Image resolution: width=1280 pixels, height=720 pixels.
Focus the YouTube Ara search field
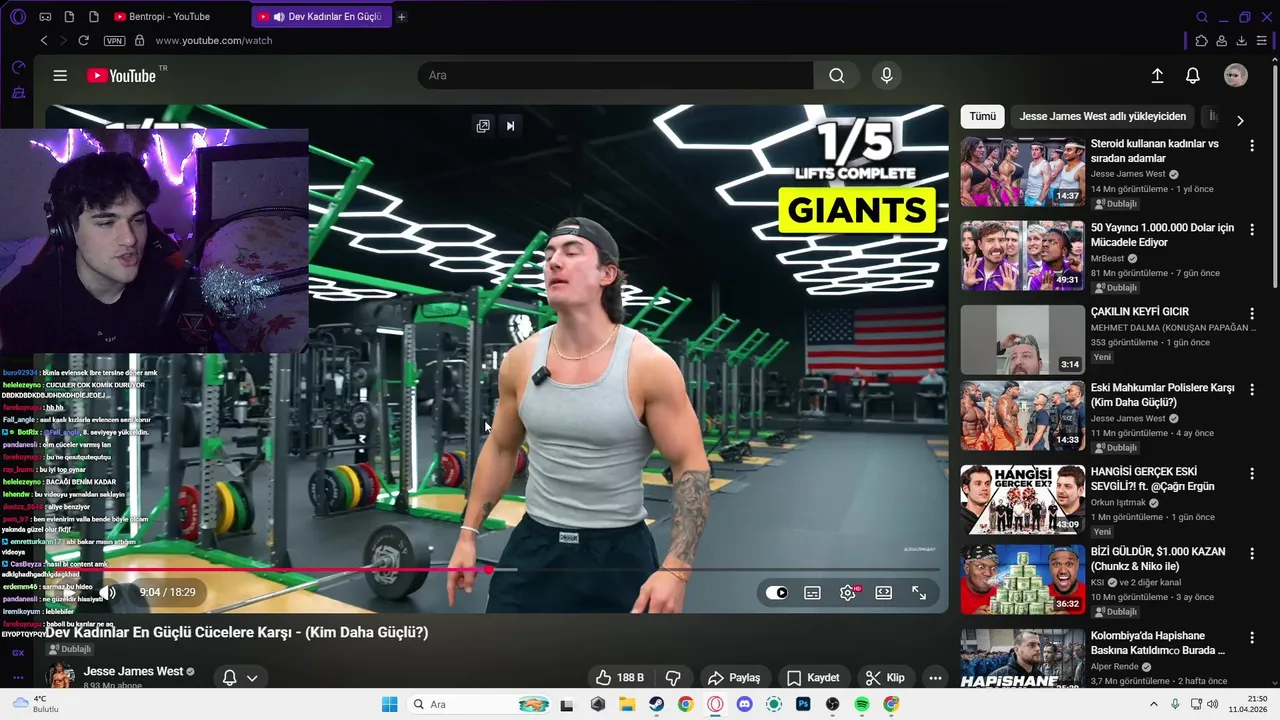616,76
